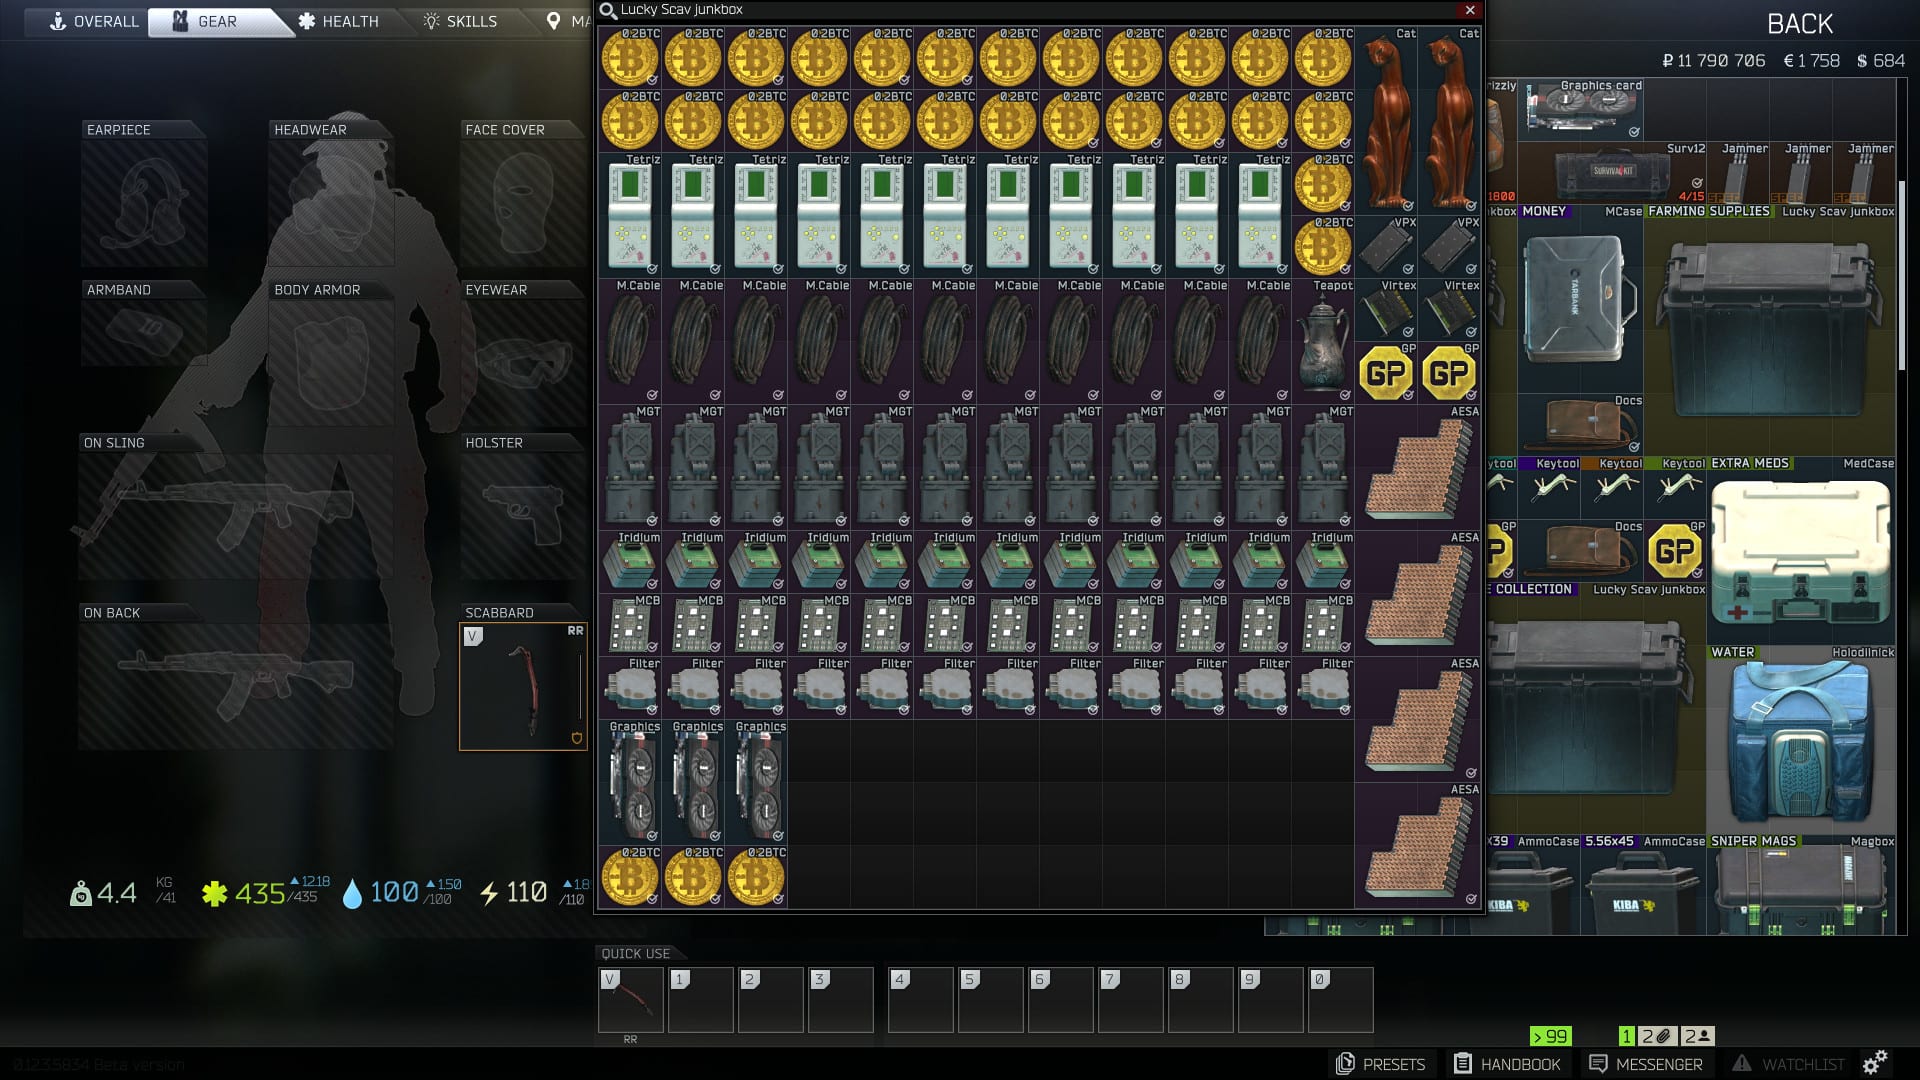Viewport: 1920px width, 1080px height.
Task: Switch to the Overall tab
Action: [95, 21]
